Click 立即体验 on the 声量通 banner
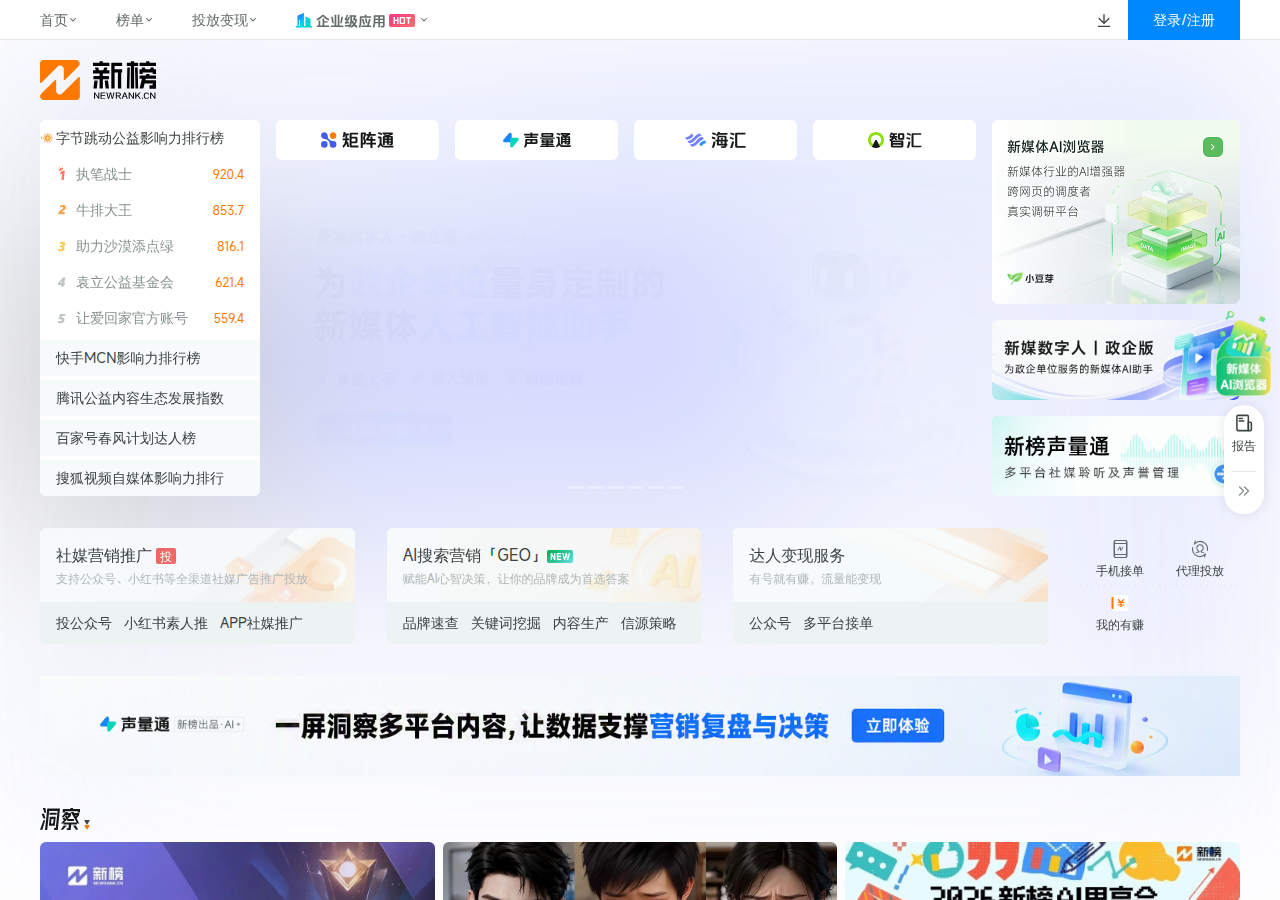1280x900 pixels. tap(898, 726)
